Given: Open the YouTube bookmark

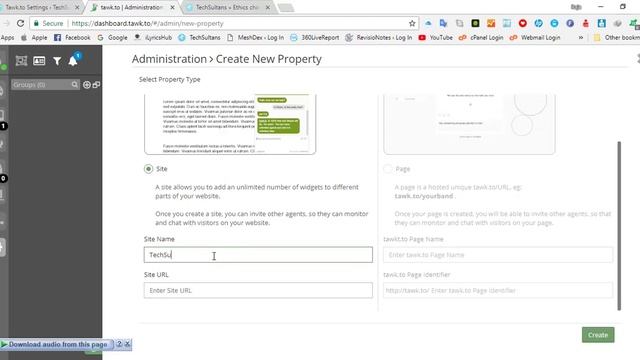Looking at the screenshot, I should pos(436,38).
